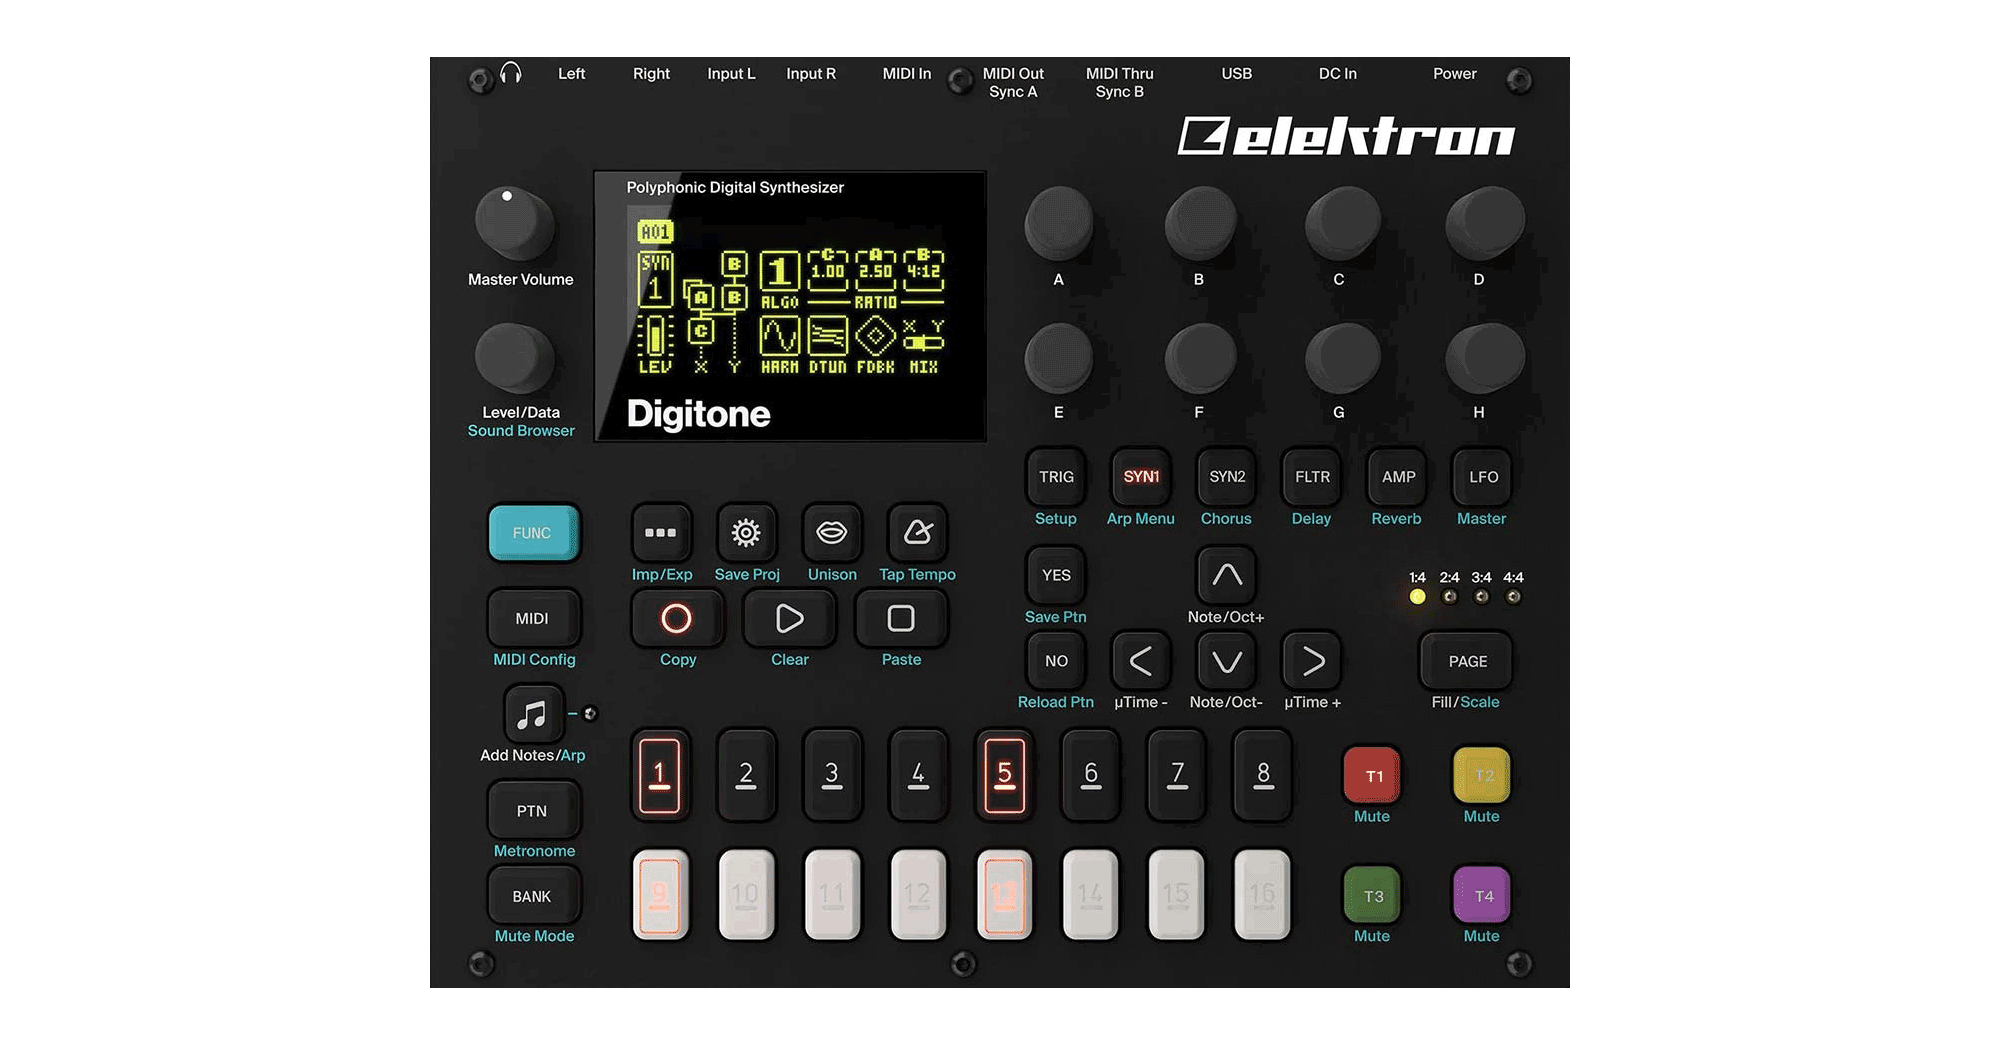Viewport: 2000px width, 1045px height.
Task: Tap the Tap Tempo icon button
Action: pyautogui.click(x=917, y=533)
